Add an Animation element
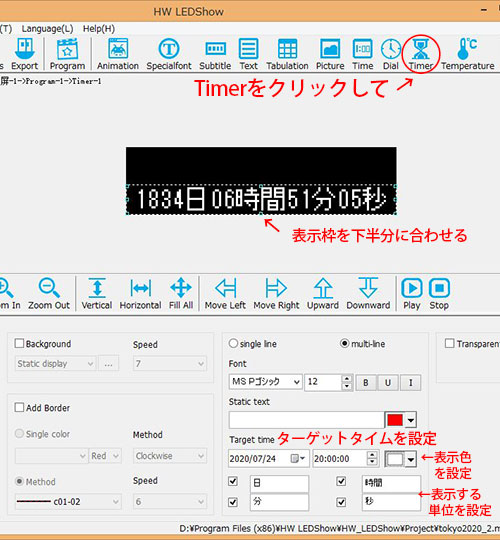This screenshot has width=500, height=540. [x=118, y=54]
